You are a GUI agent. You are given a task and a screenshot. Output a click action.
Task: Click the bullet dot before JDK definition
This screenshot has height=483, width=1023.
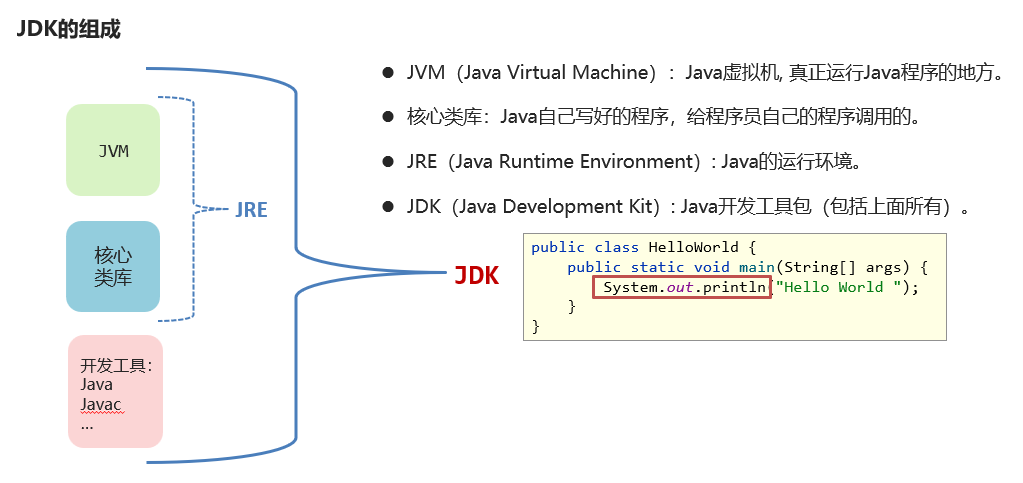[x=388, y=207]
